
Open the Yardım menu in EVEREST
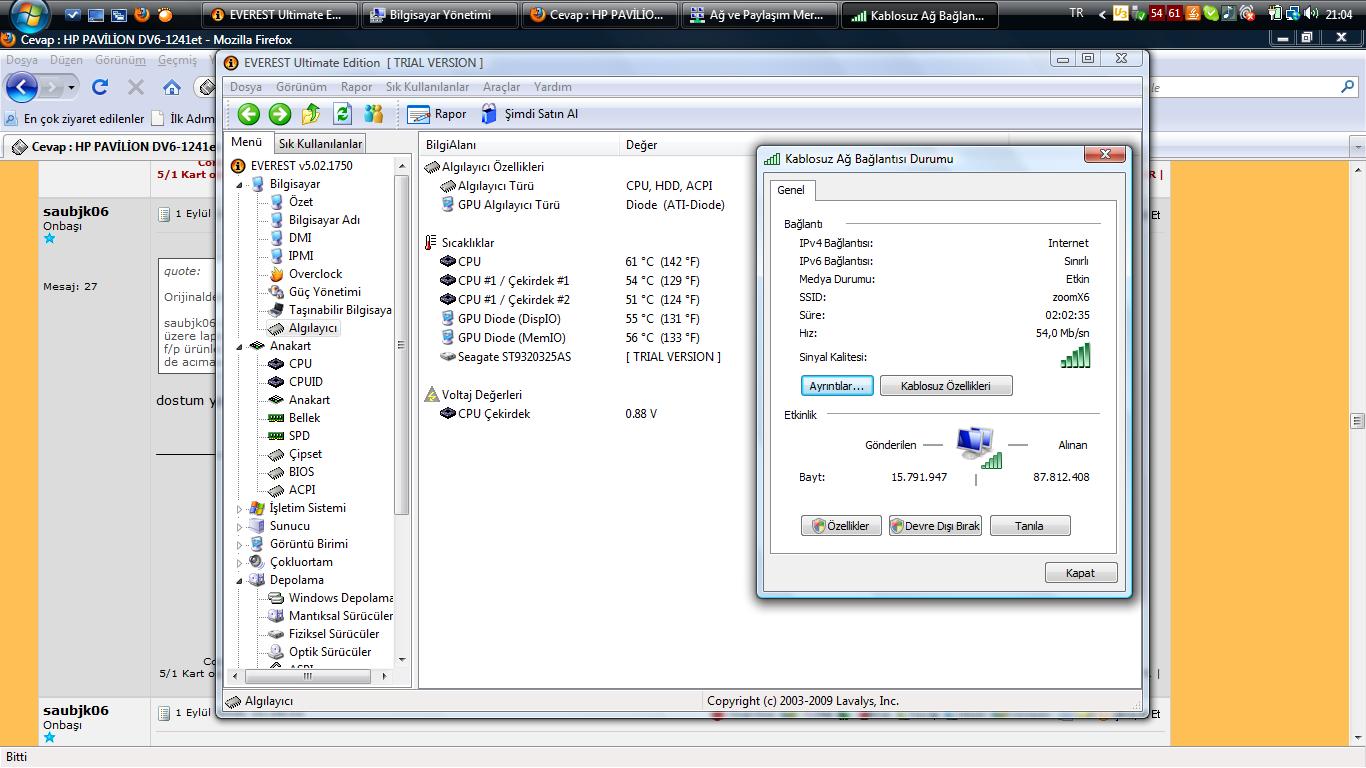[x=553, y=87]
